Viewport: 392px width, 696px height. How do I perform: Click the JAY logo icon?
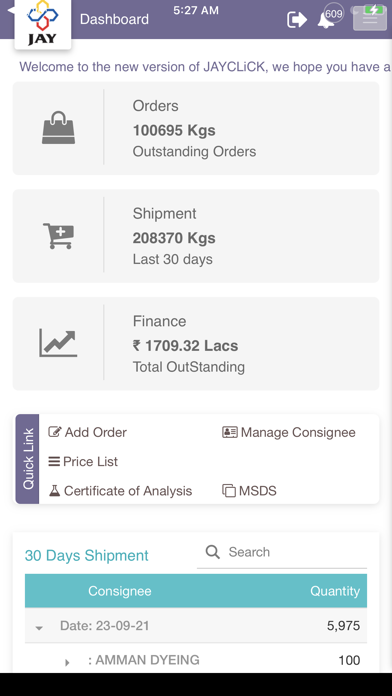(43, 23)
